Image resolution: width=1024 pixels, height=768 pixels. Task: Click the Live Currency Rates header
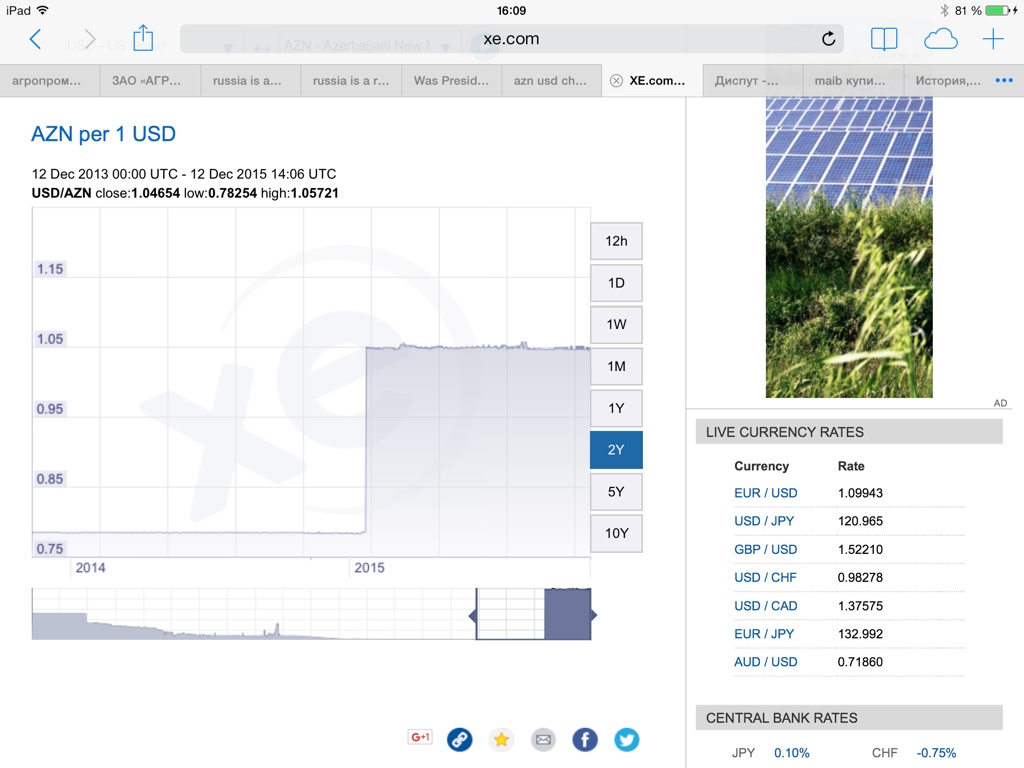(x=849, y=432)
